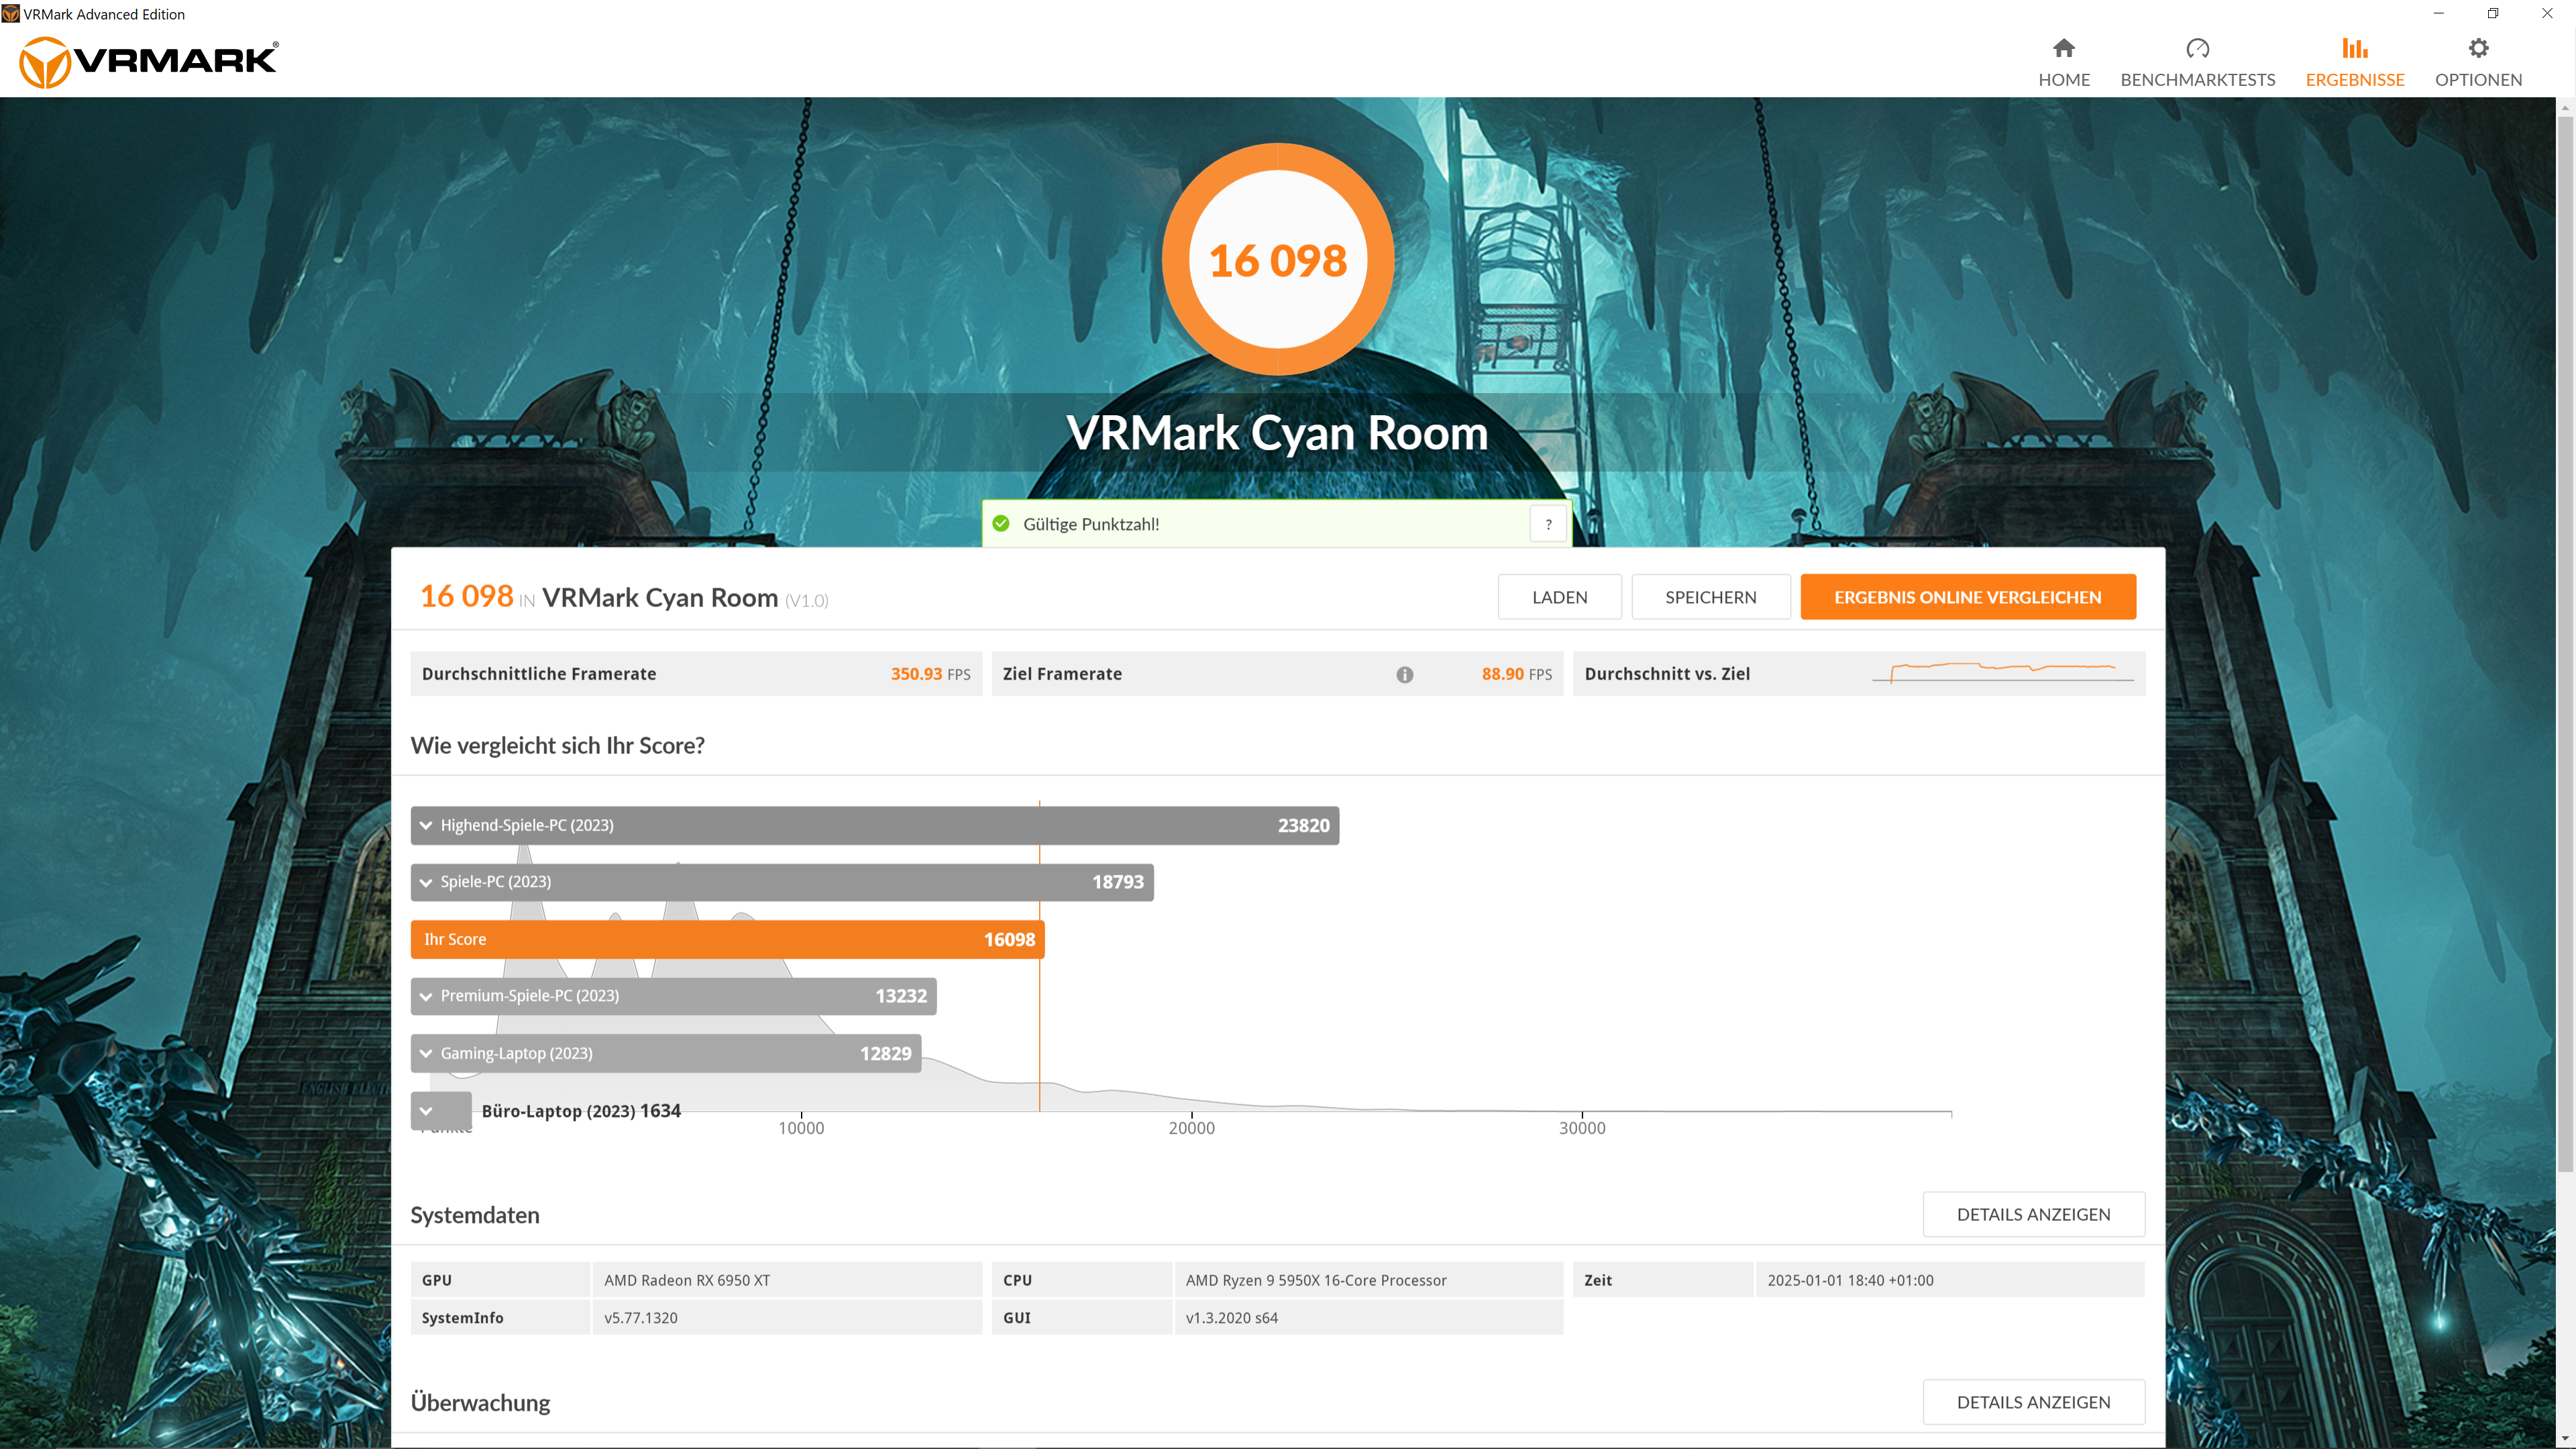Click the LADEN button
This screenshot has height=1449, width=2576.
click(1559, 597)
